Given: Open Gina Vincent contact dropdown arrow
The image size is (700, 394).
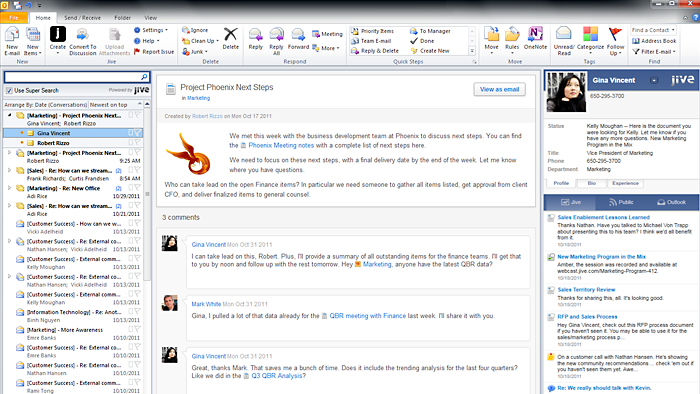Looking at the screenshot, I should tap(654, 80).
